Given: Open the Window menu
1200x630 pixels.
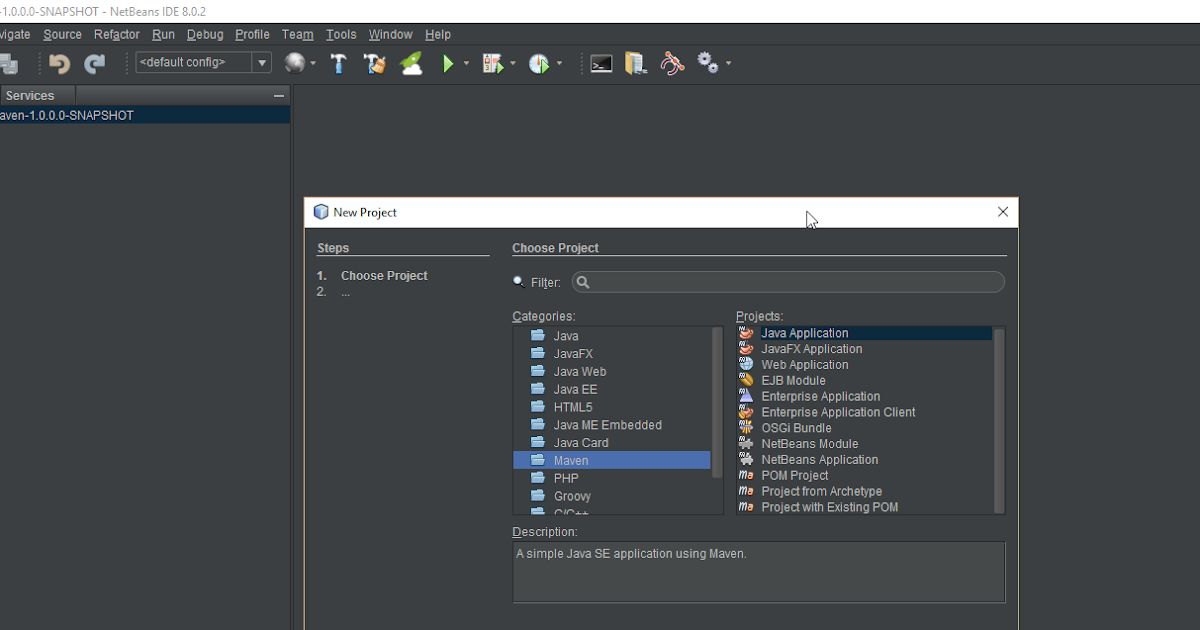Looking at the screenshot, I should pos(390,34).
